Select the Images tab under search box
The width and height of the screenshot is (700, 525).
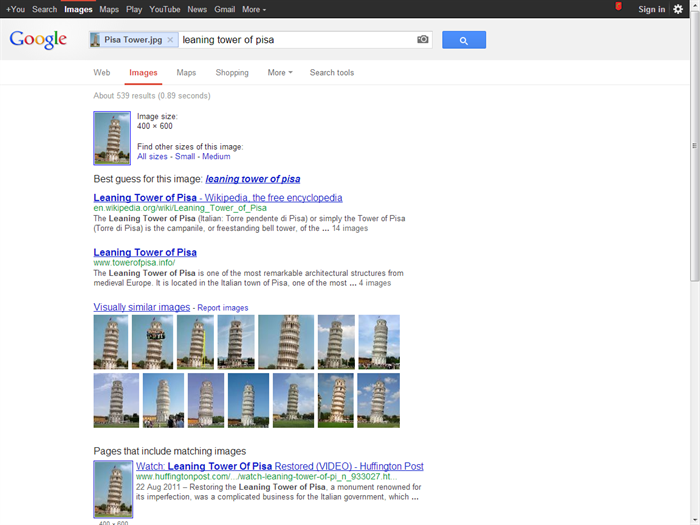pos(143,72)
